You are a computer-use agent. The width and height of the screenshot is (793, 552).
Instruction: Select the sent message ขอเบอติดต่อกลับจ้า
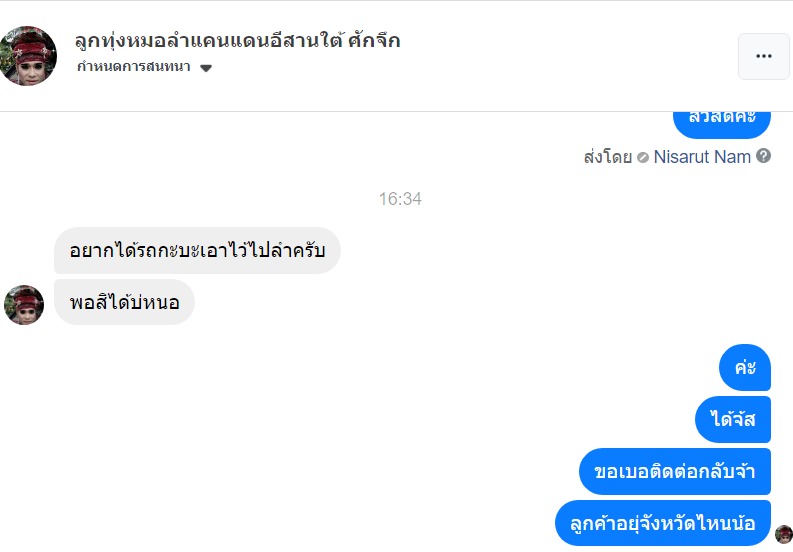(674, 472)
